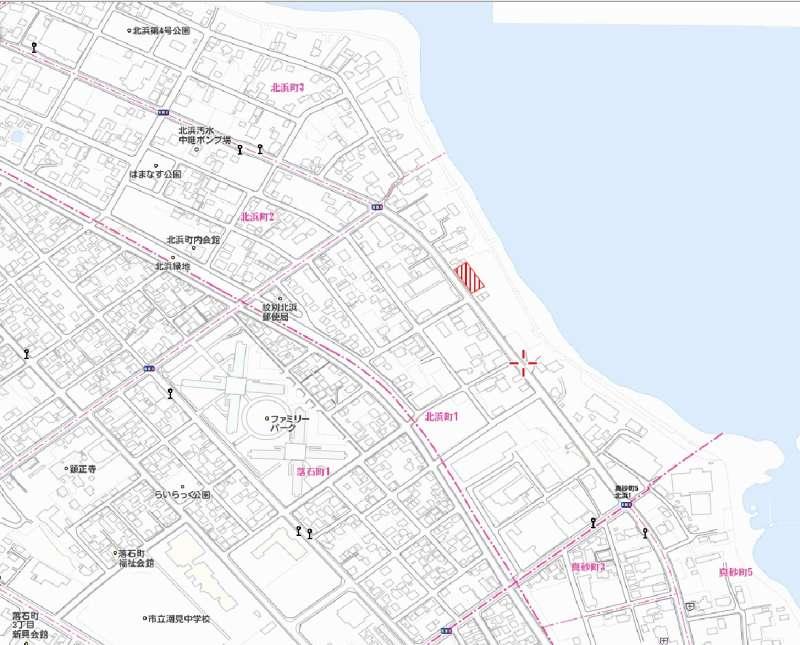Select the 紋別北浜郵便局 post office label
Image resolution: width=800 pixels, height=645 pixels.
tap(275, 312)
